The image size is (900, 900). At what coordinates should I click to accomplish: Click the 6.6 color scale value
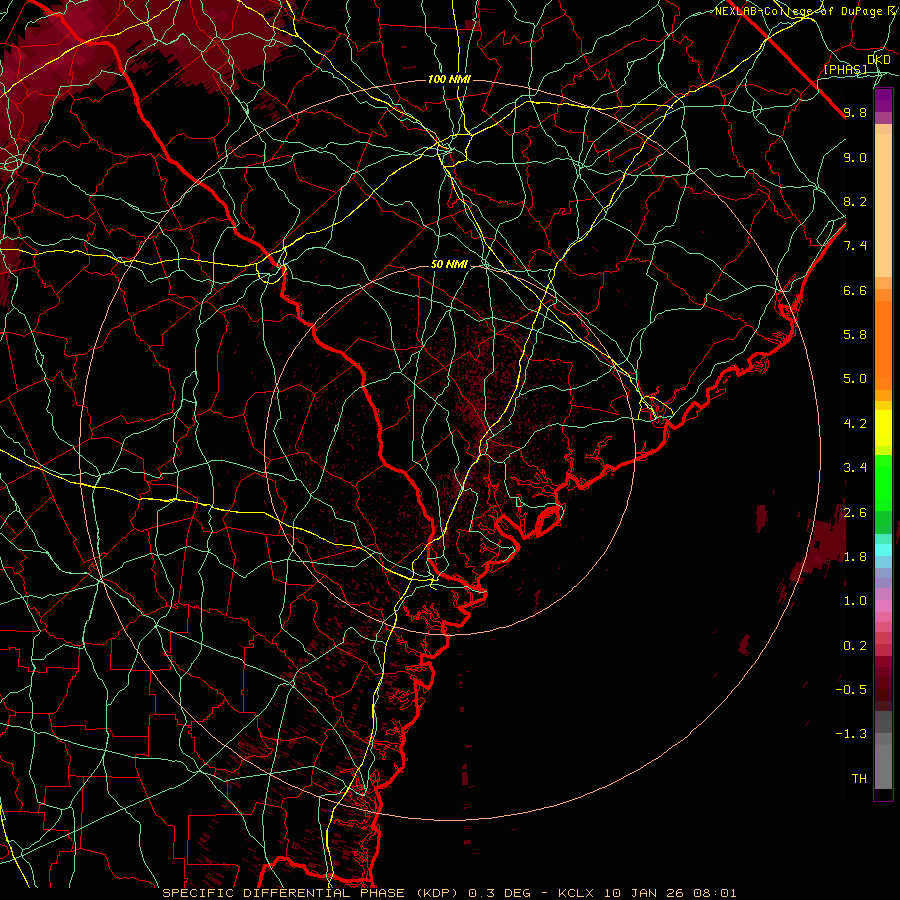click(x=855, y=290)
